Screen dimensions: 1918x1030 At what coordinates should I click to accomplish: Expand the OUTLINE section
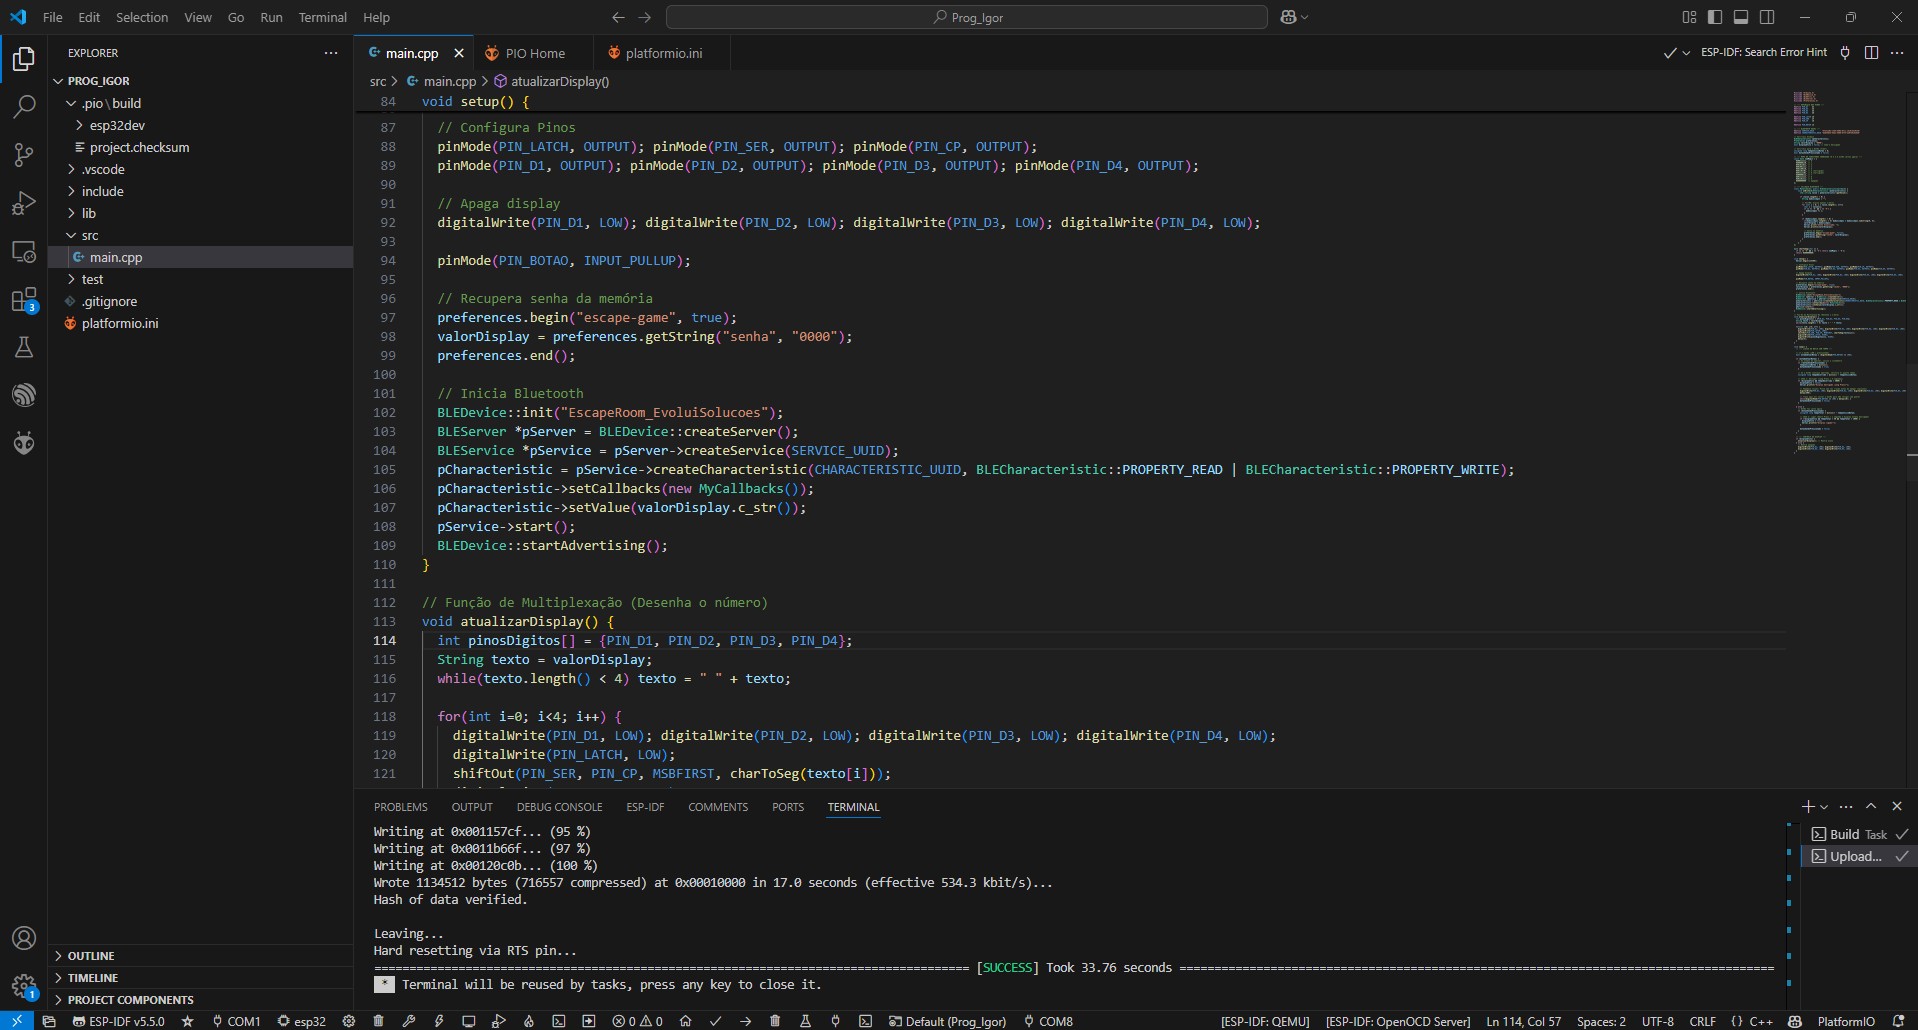tap(200, 956)
